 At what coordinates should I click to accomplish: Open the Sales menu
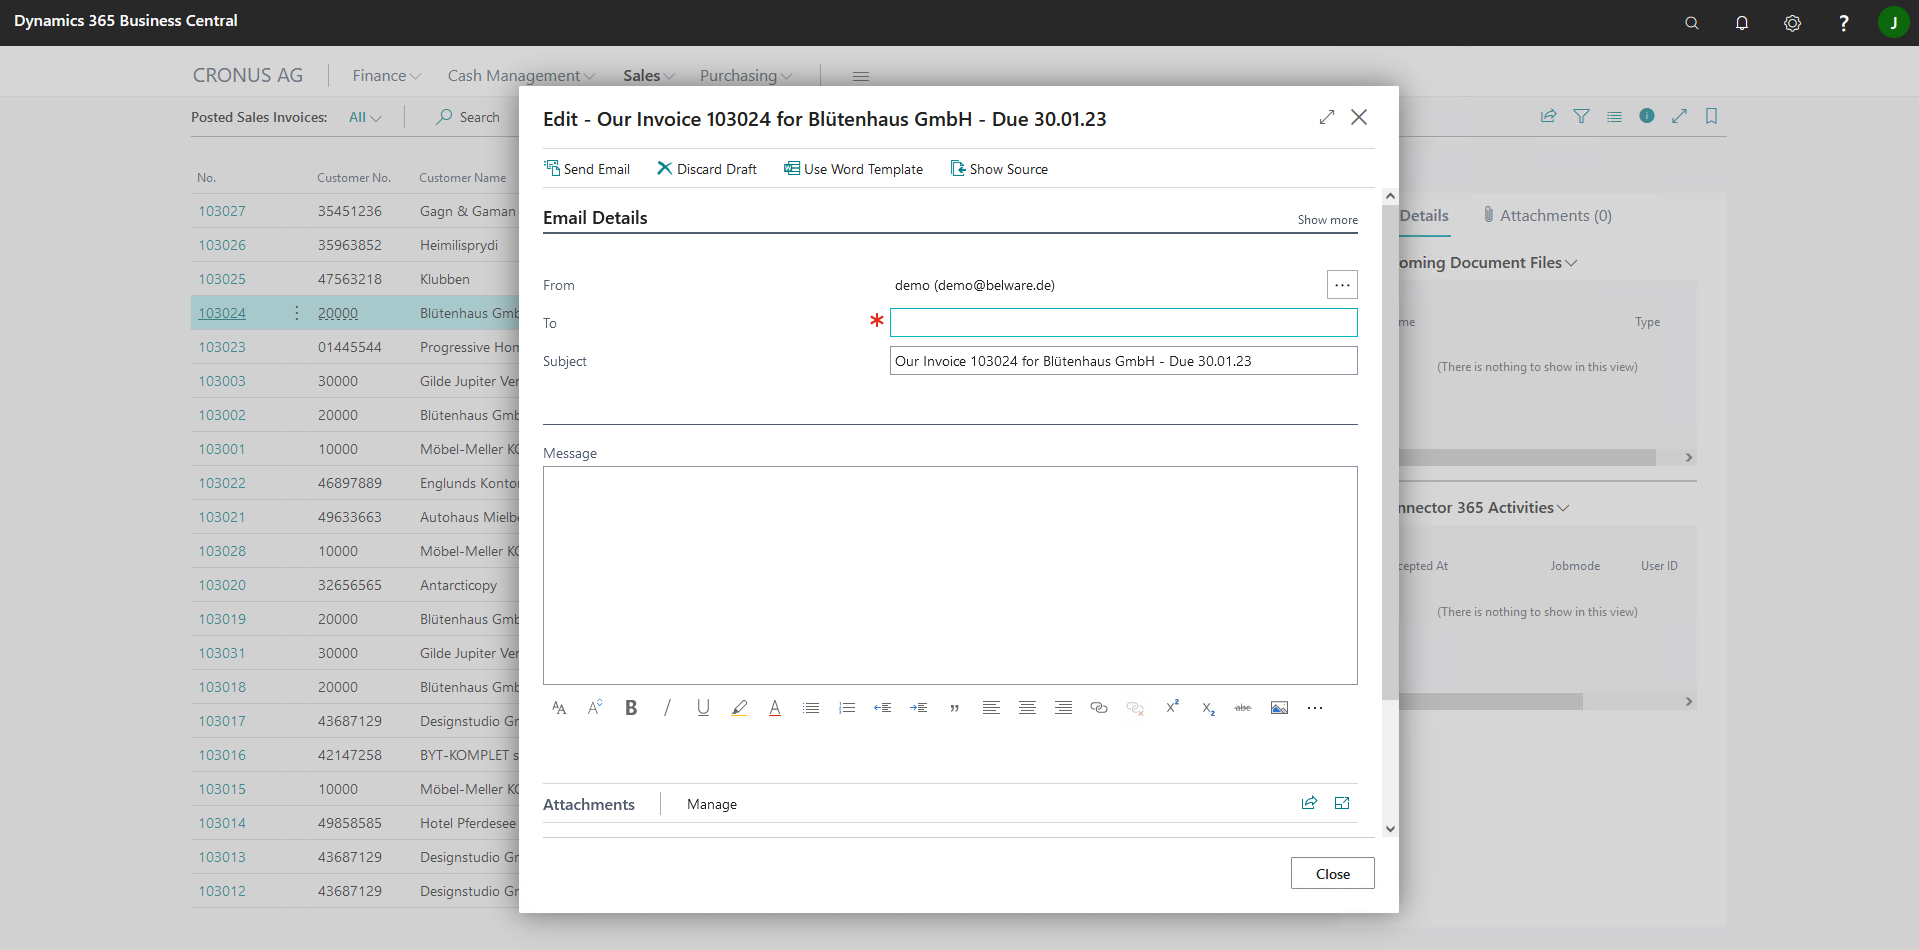pyautogui.click(x=649, y=76)
